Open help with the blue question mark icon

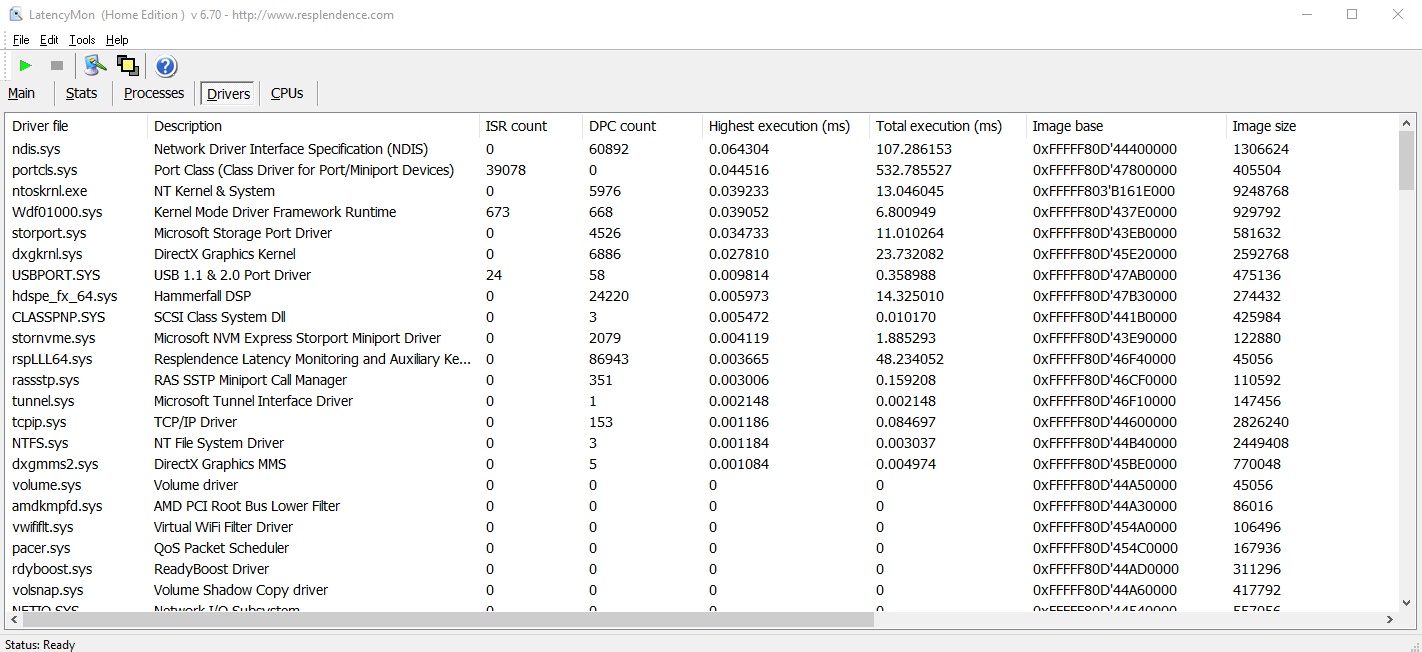(166, 66)
